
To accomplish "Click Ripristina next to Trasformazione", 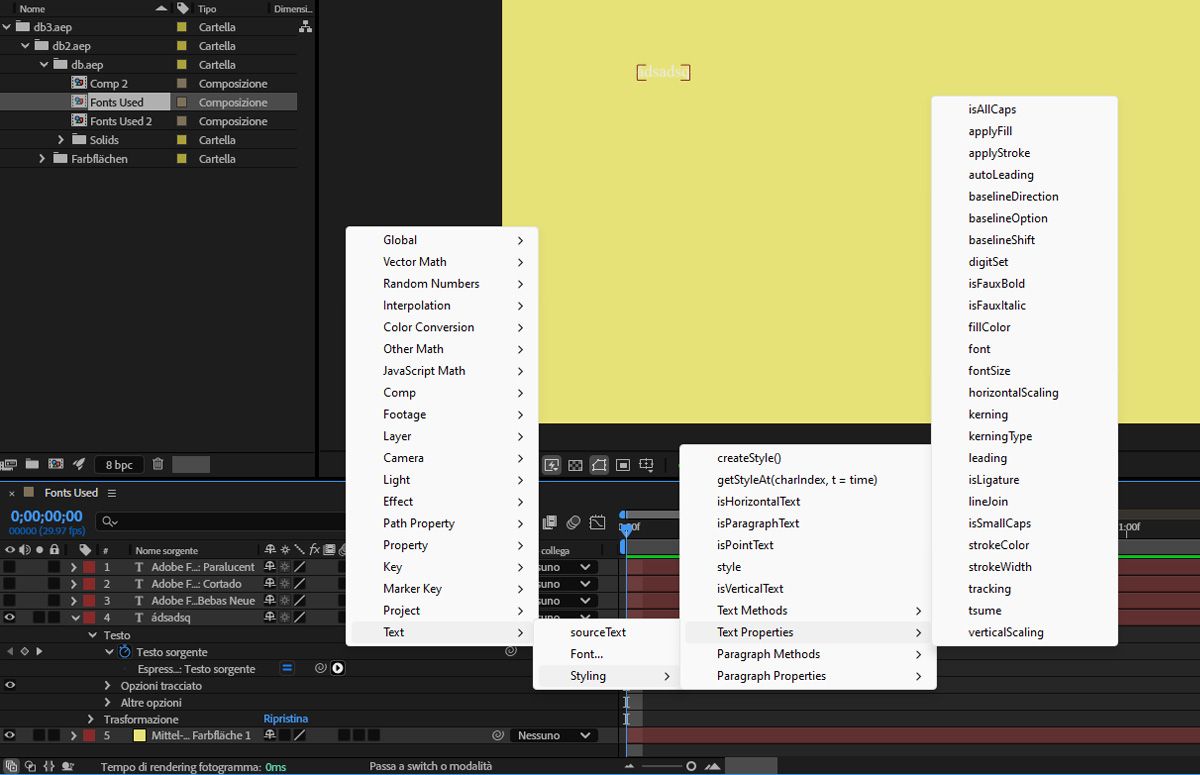I will 286,719.
